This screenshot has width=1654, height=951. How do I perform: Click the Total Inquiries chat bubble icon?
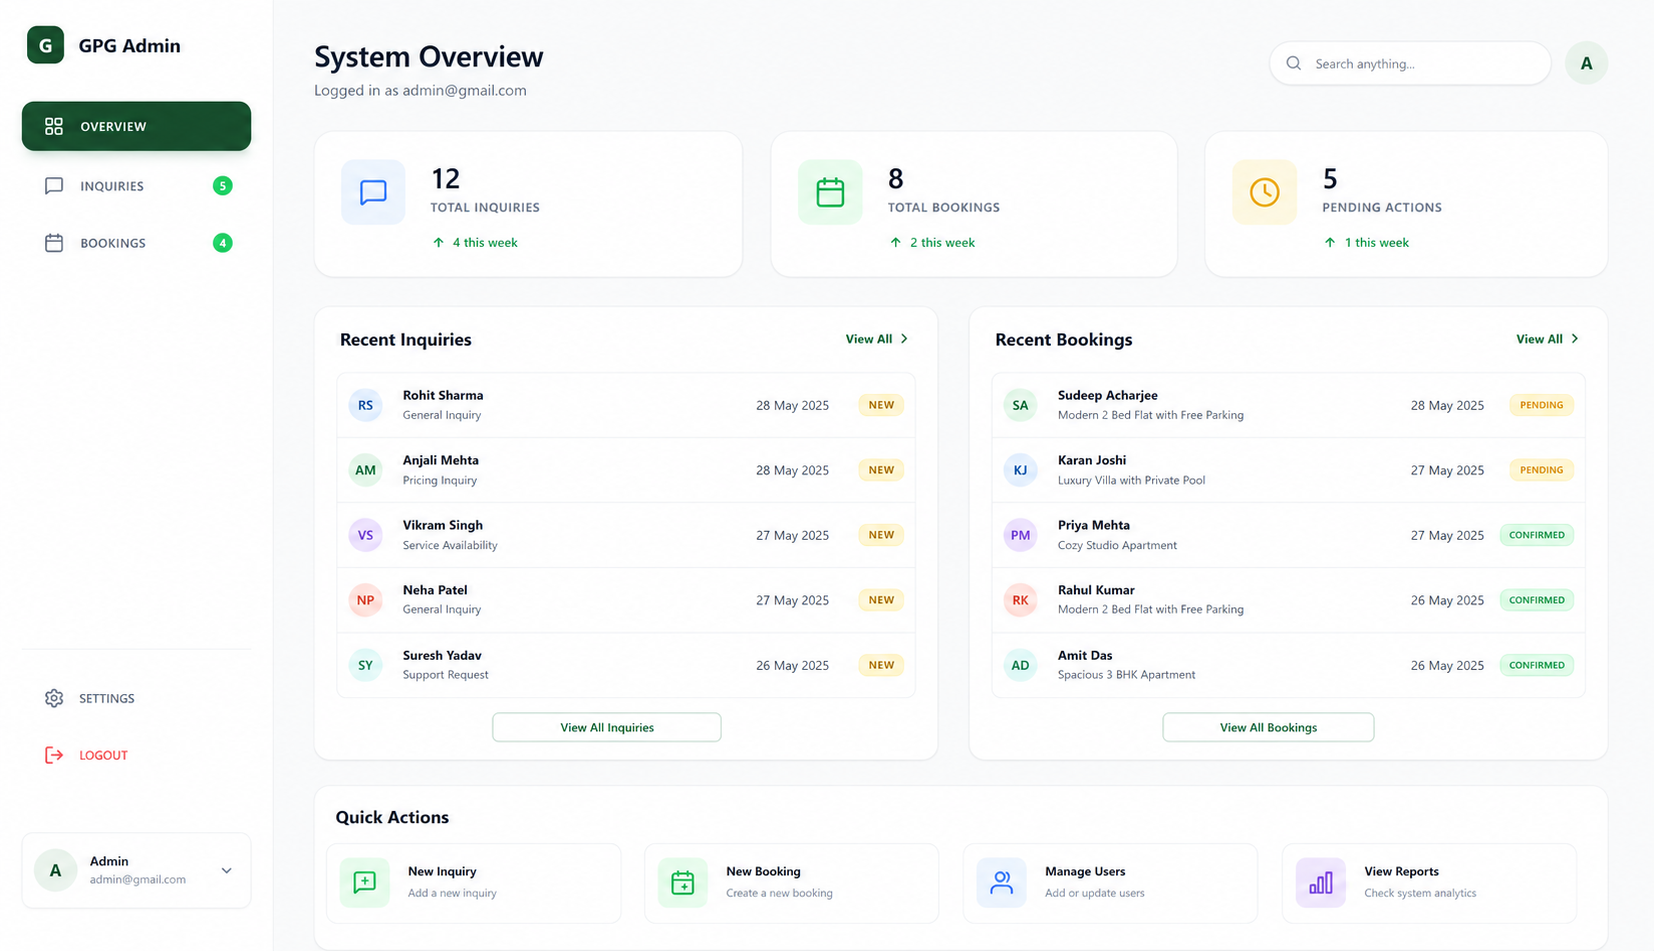pos(373,192)
